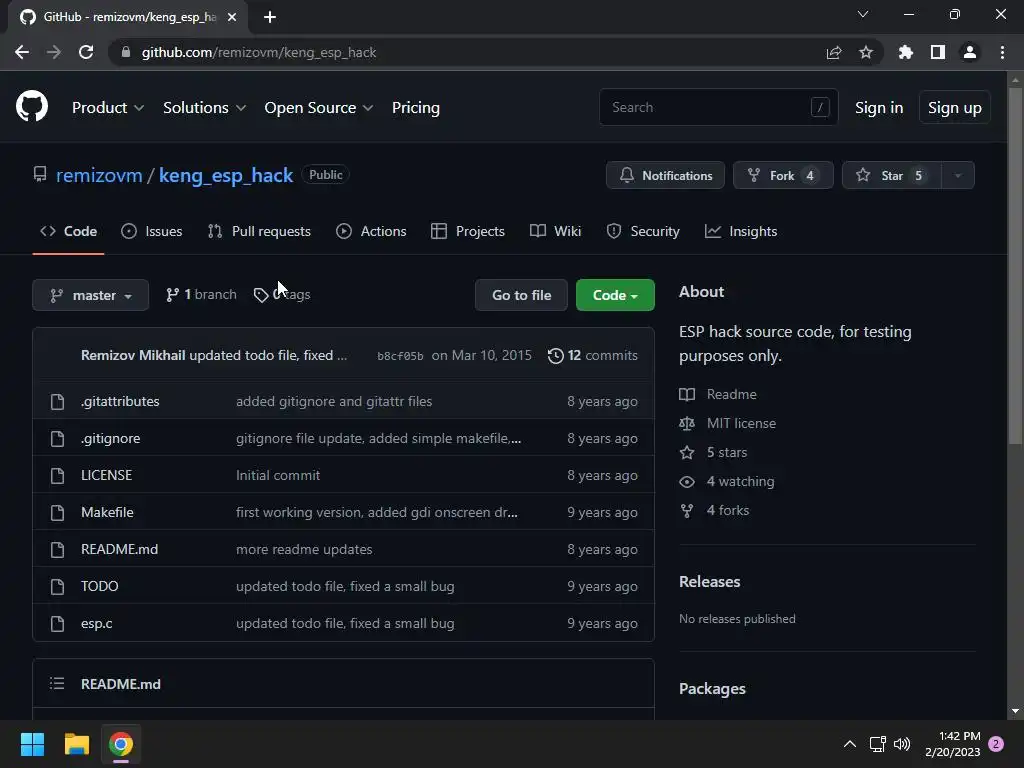Open commit hash b8cf05b

click(400, 356)
